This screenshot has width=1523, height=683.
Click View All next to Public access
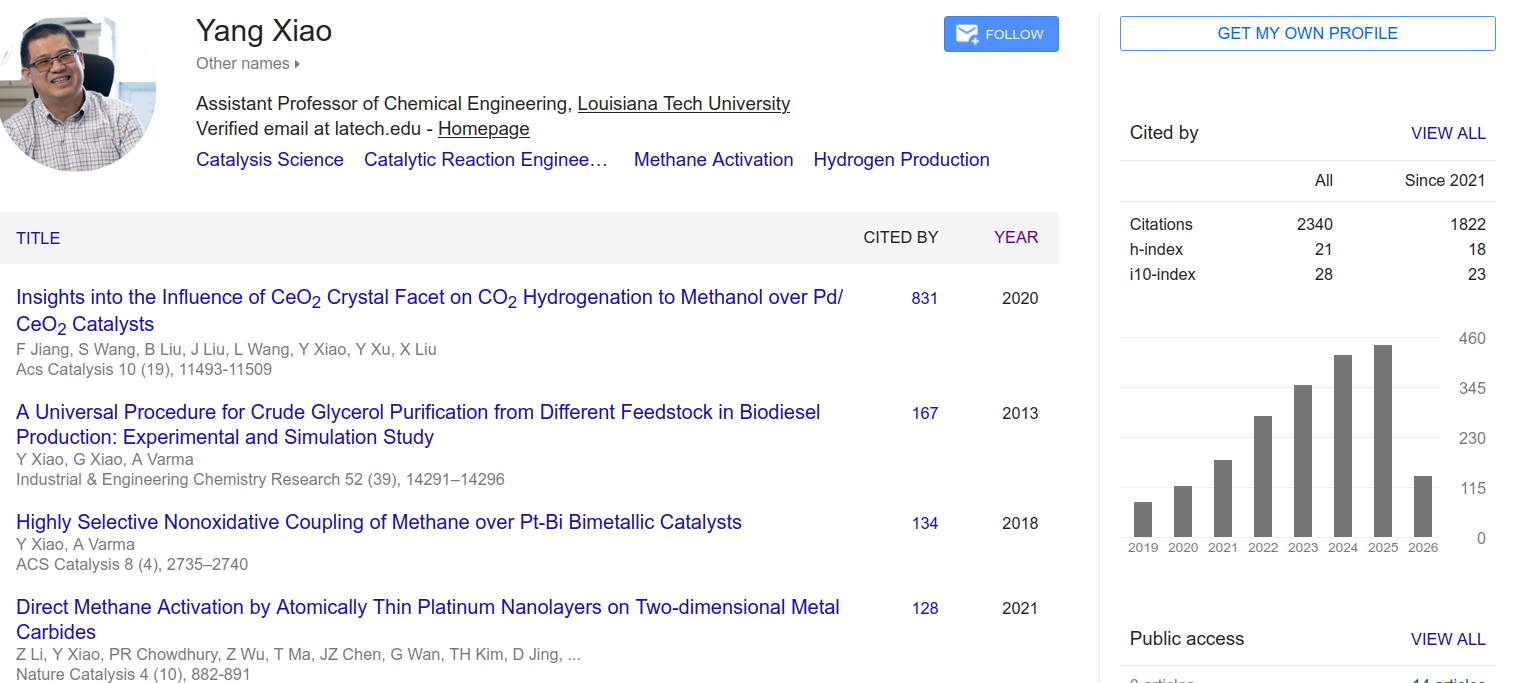point(1447,639)
